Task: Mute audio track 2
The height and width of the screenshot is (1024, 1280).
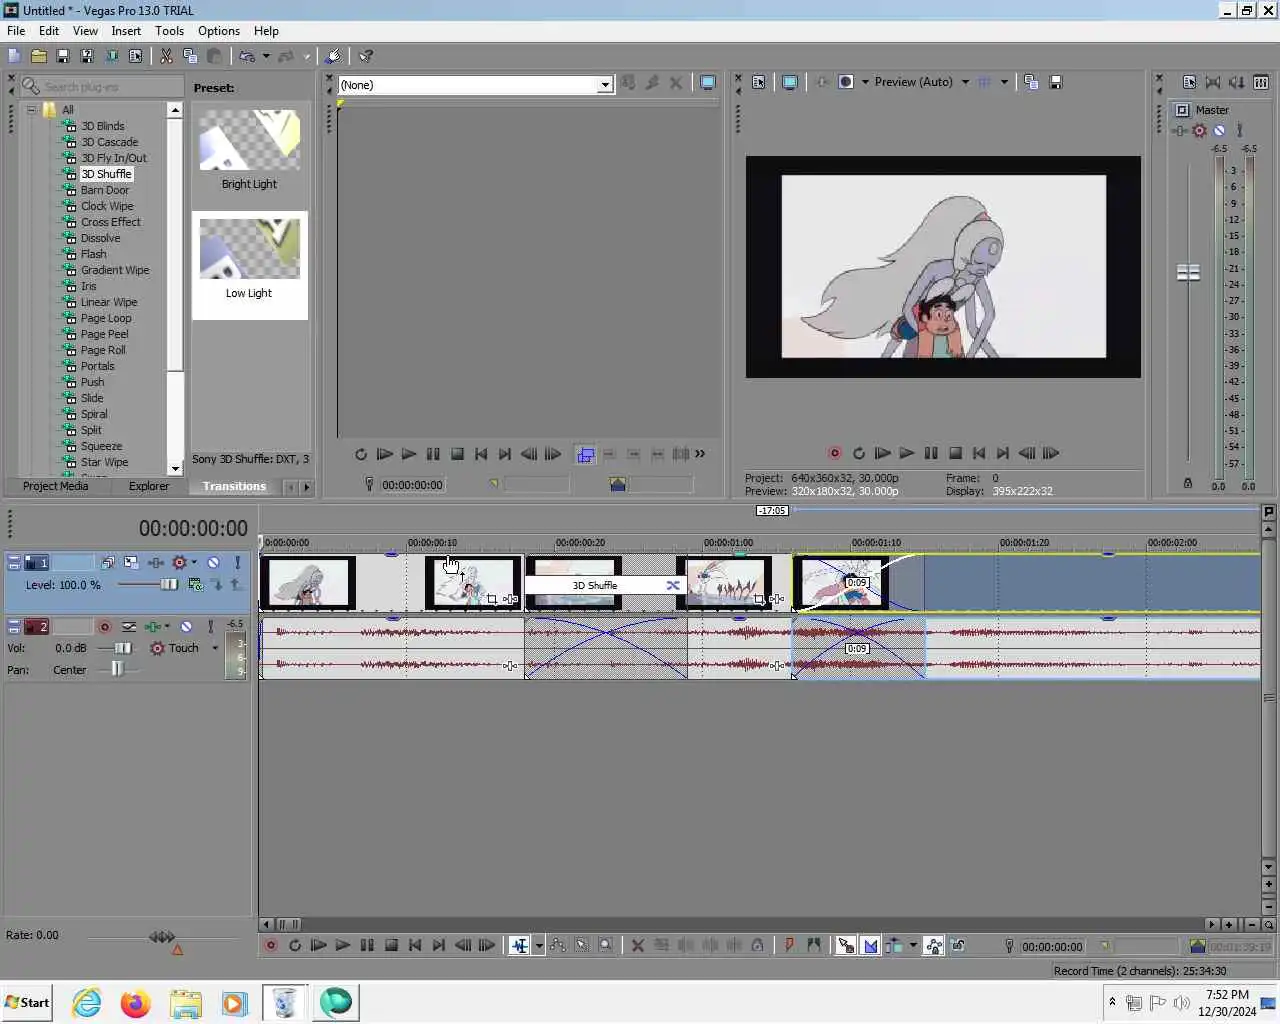Action: pyautogui.click(x=186, y=627)
